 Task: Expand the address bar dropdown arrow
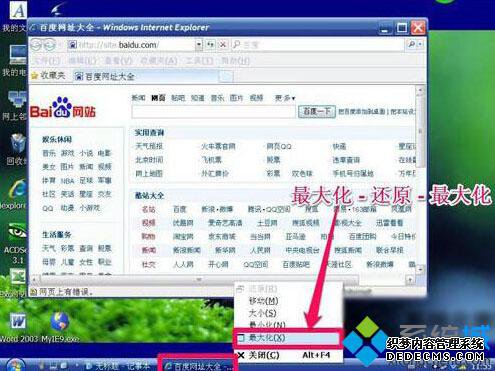point(199,44)
